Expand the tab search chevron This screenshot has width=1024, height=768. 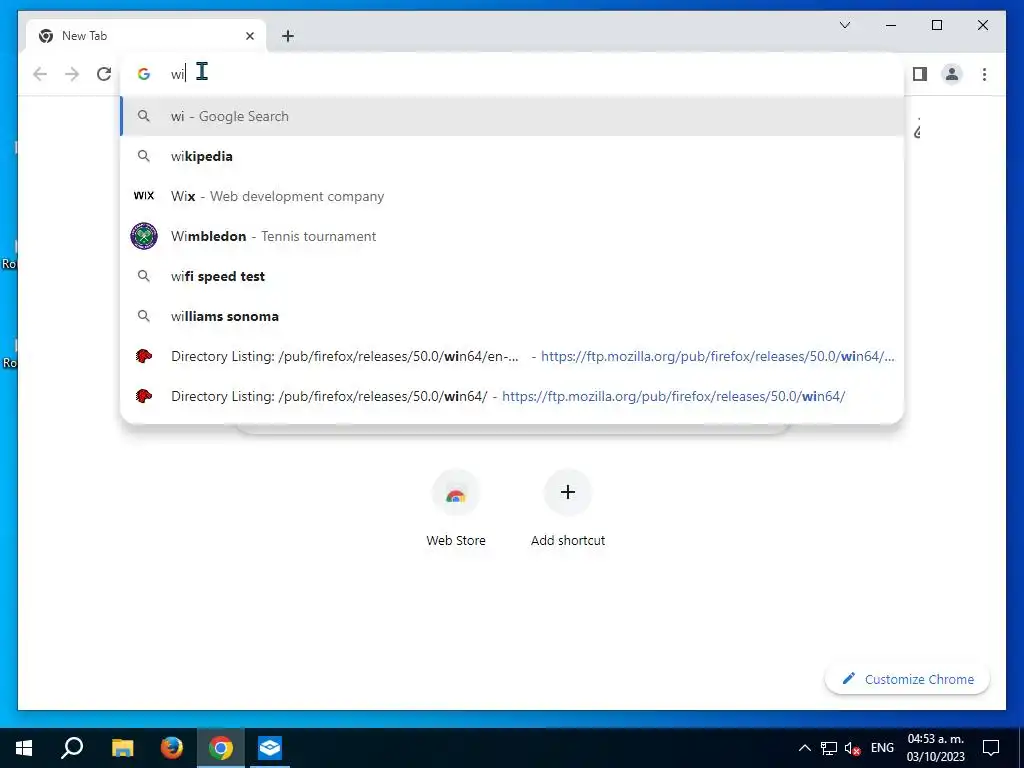pyautogui.click(x=844, y=25)
